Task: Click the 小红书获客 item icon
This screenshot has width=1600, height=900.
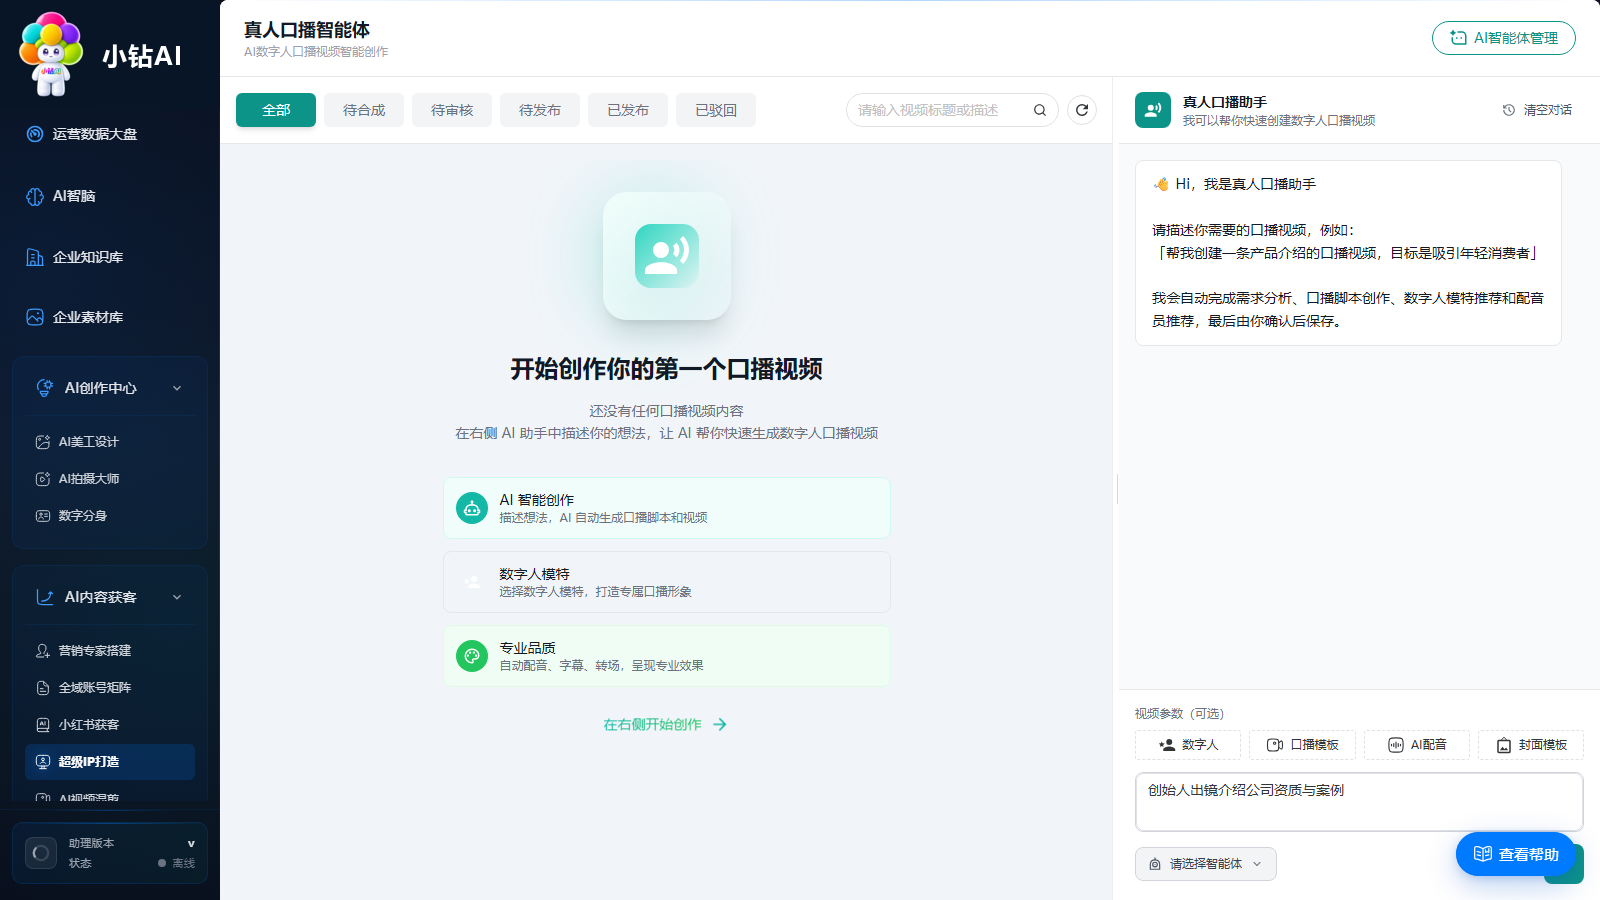Action: pyautogui.click(x=43, y=725)
